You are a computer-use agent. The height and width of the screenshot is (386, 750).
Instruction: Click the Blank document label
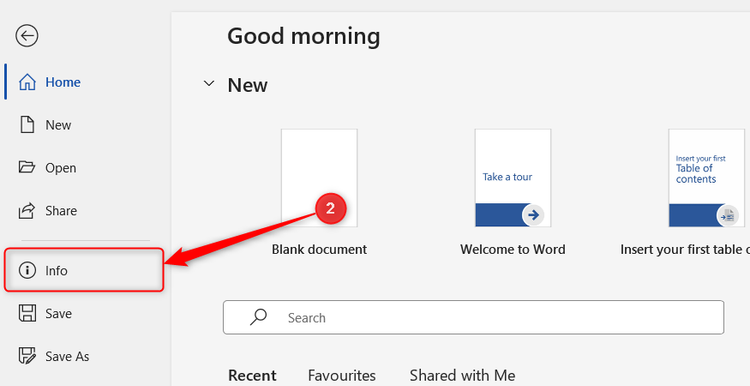pyautogui.click(x=319, y=249)
